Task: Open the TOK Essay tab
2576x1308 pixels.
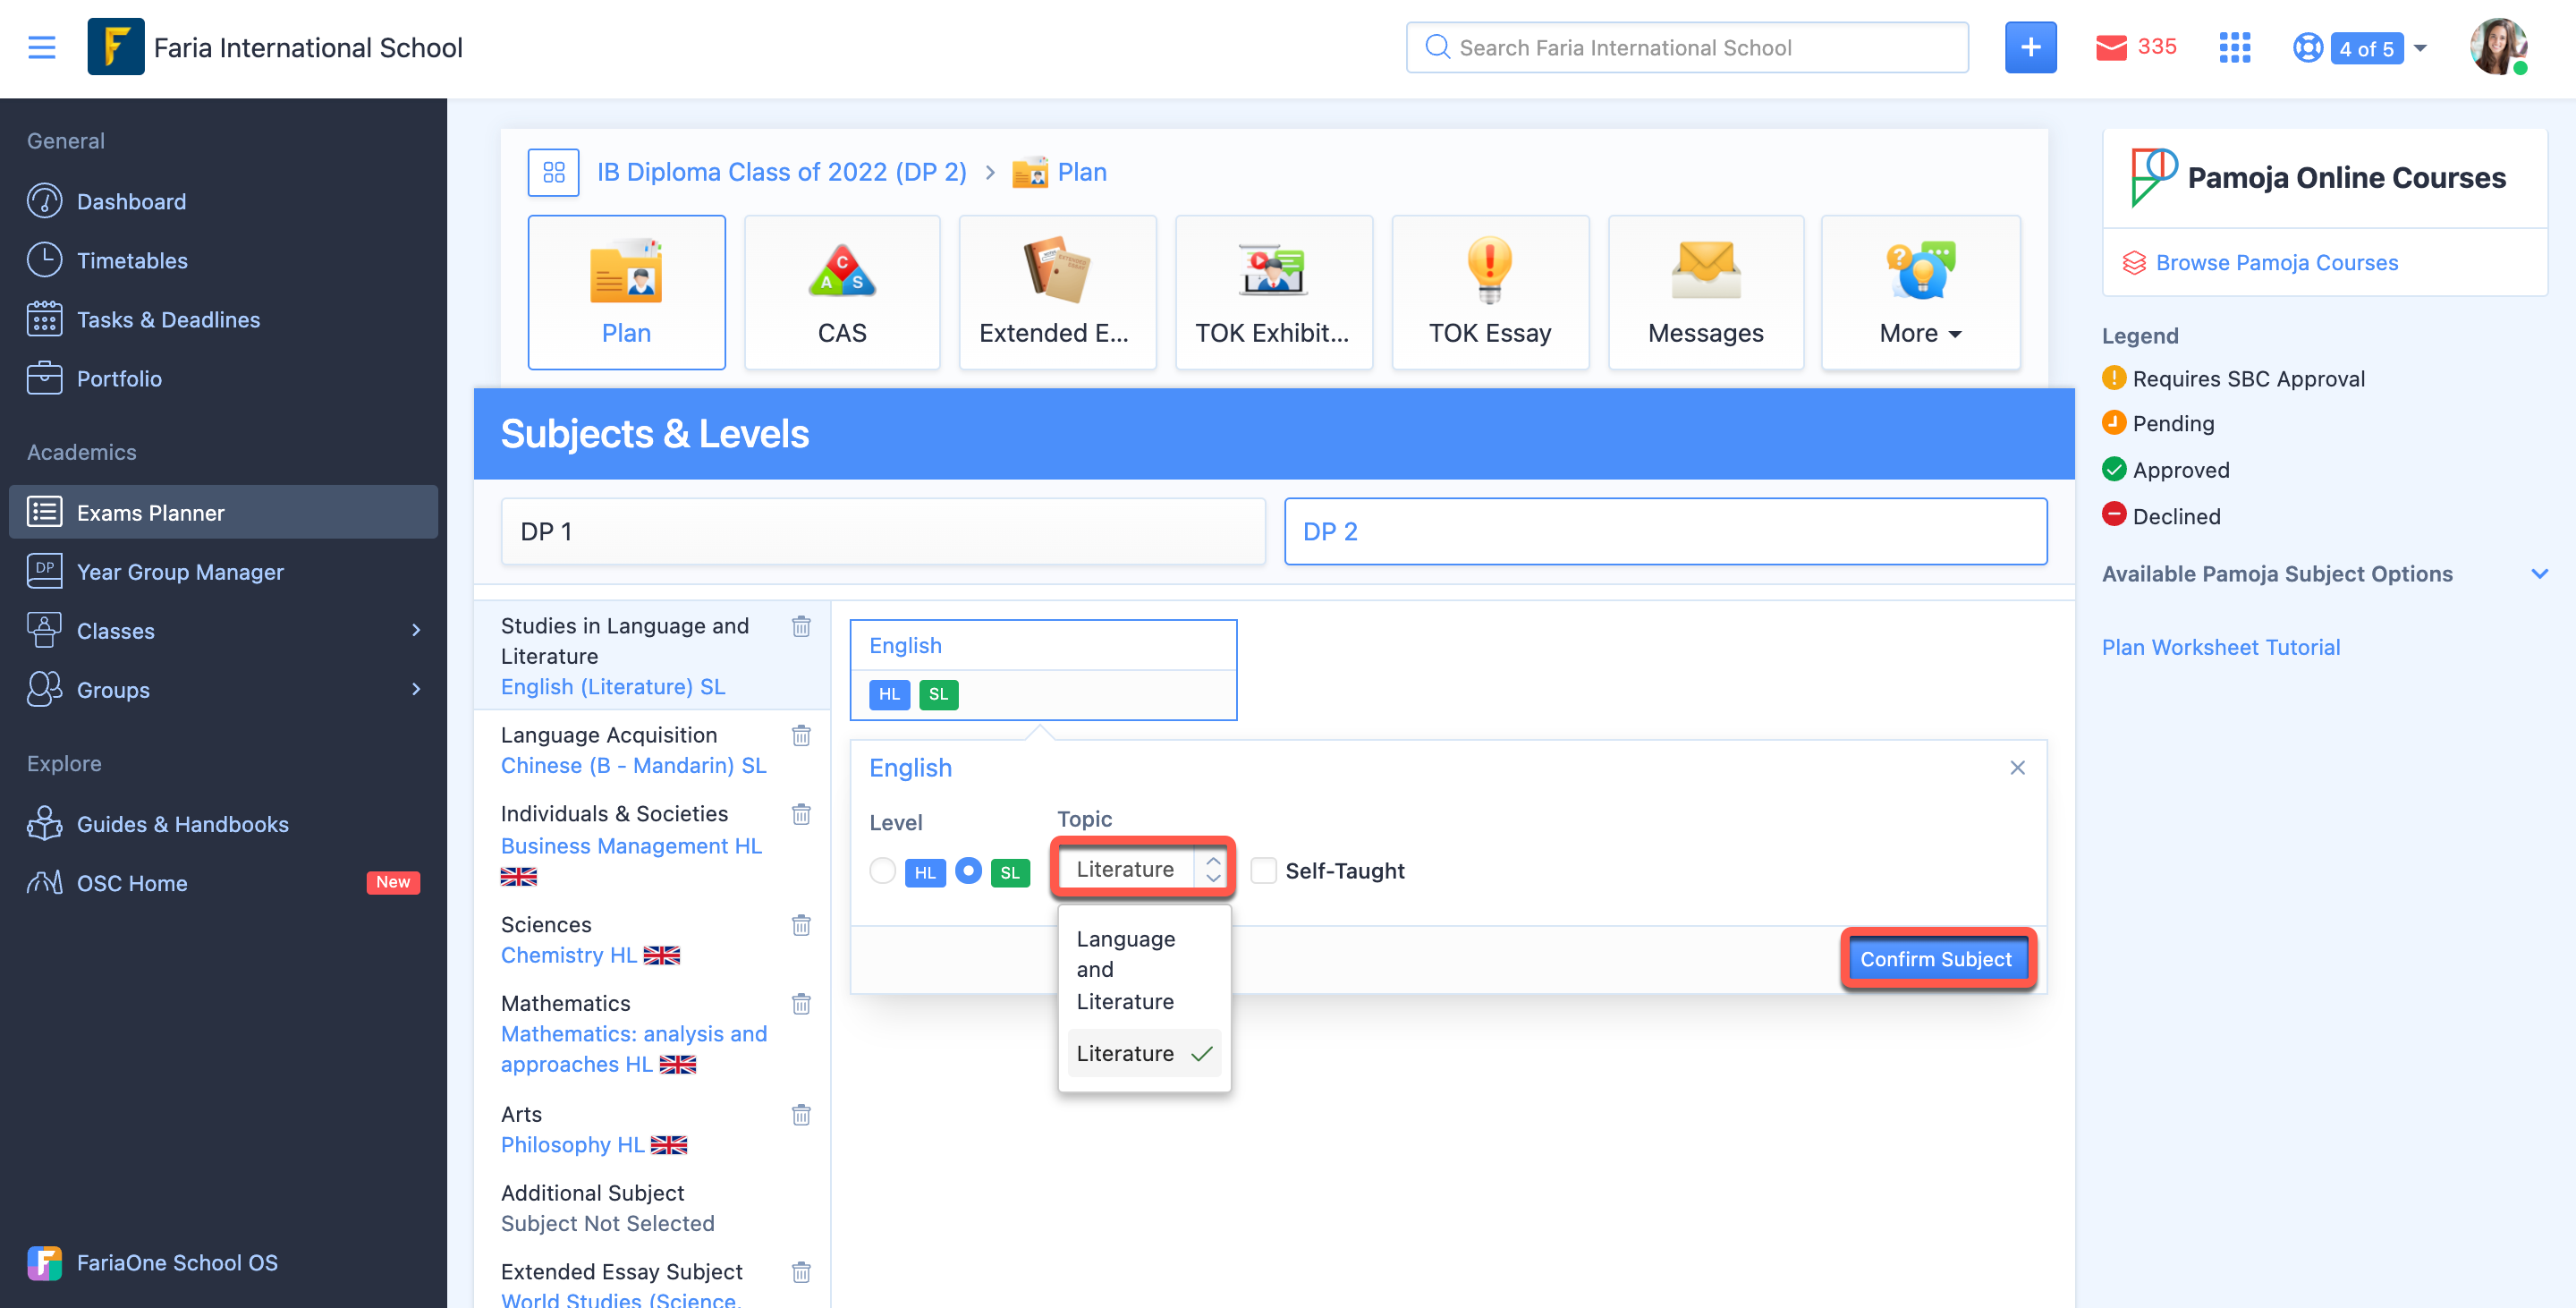Action: coord(1490,292)
